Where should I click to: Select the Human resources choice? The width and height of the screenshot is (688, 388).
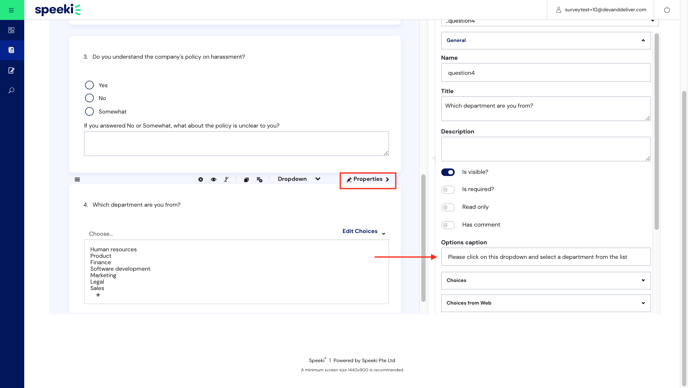tap(114, 249)
